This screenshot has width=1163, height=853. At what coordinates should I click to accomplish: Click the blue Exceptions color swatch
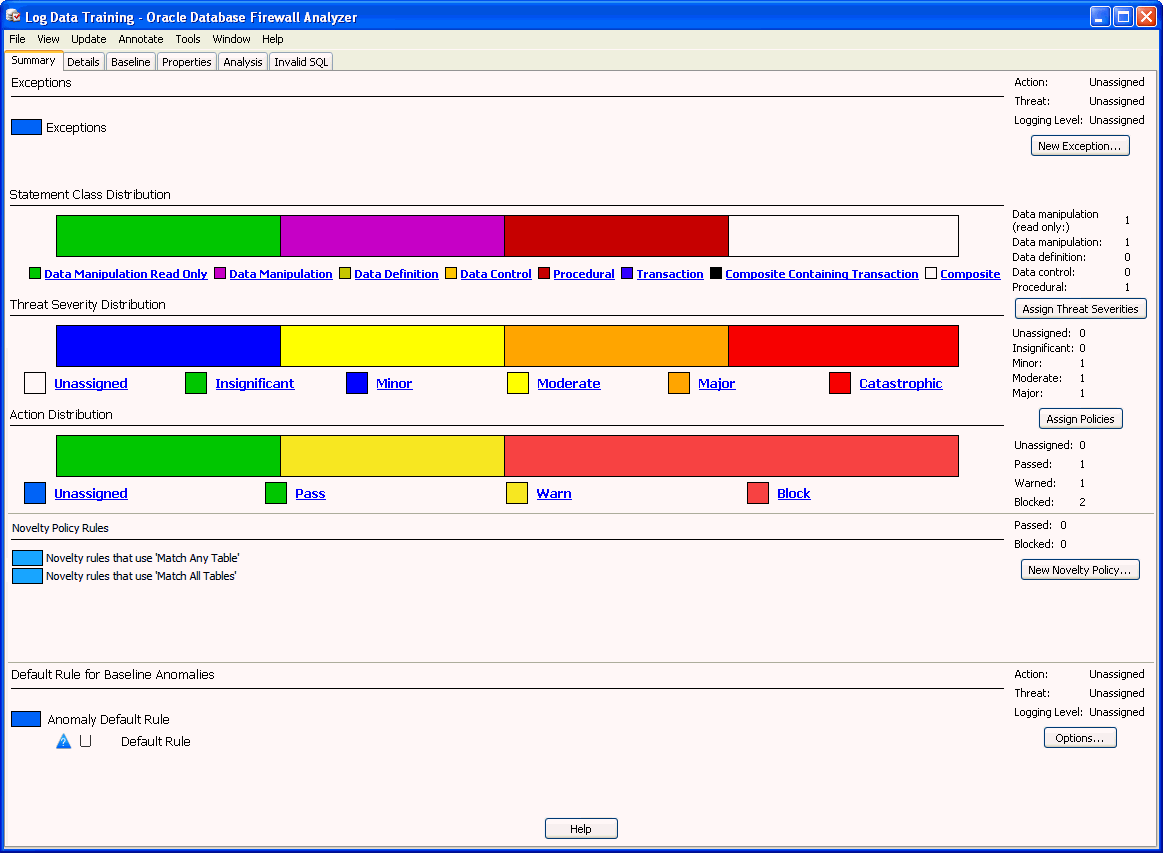coord(26,127)
